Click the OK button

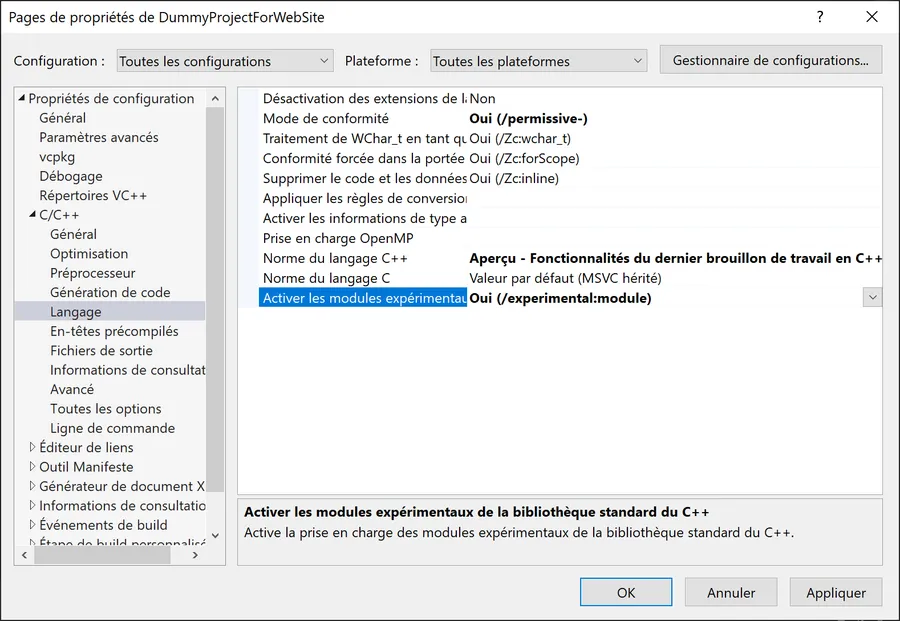(x=626, y=592)
